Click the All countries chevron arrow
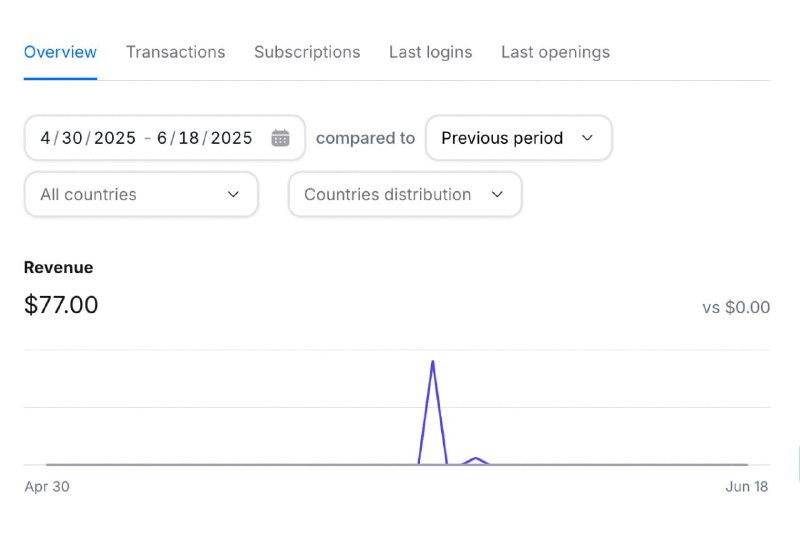800x538 pixels. click(233, 194)
